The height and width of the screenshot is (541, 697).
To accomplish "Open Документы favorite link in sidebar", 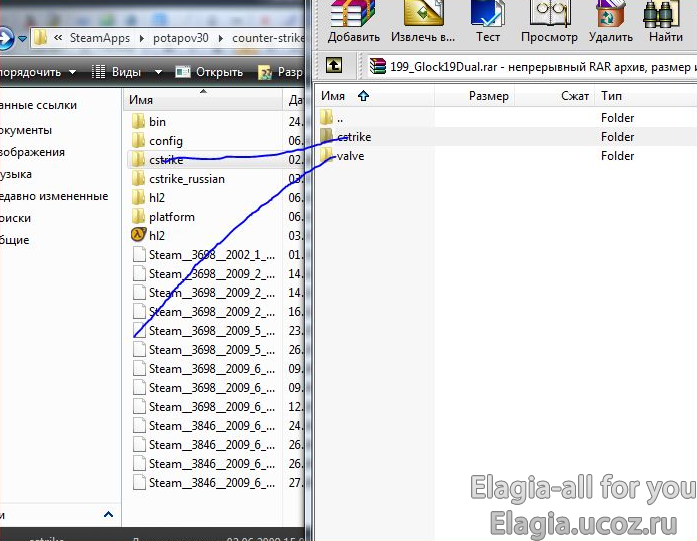I will tap(26, 130).
